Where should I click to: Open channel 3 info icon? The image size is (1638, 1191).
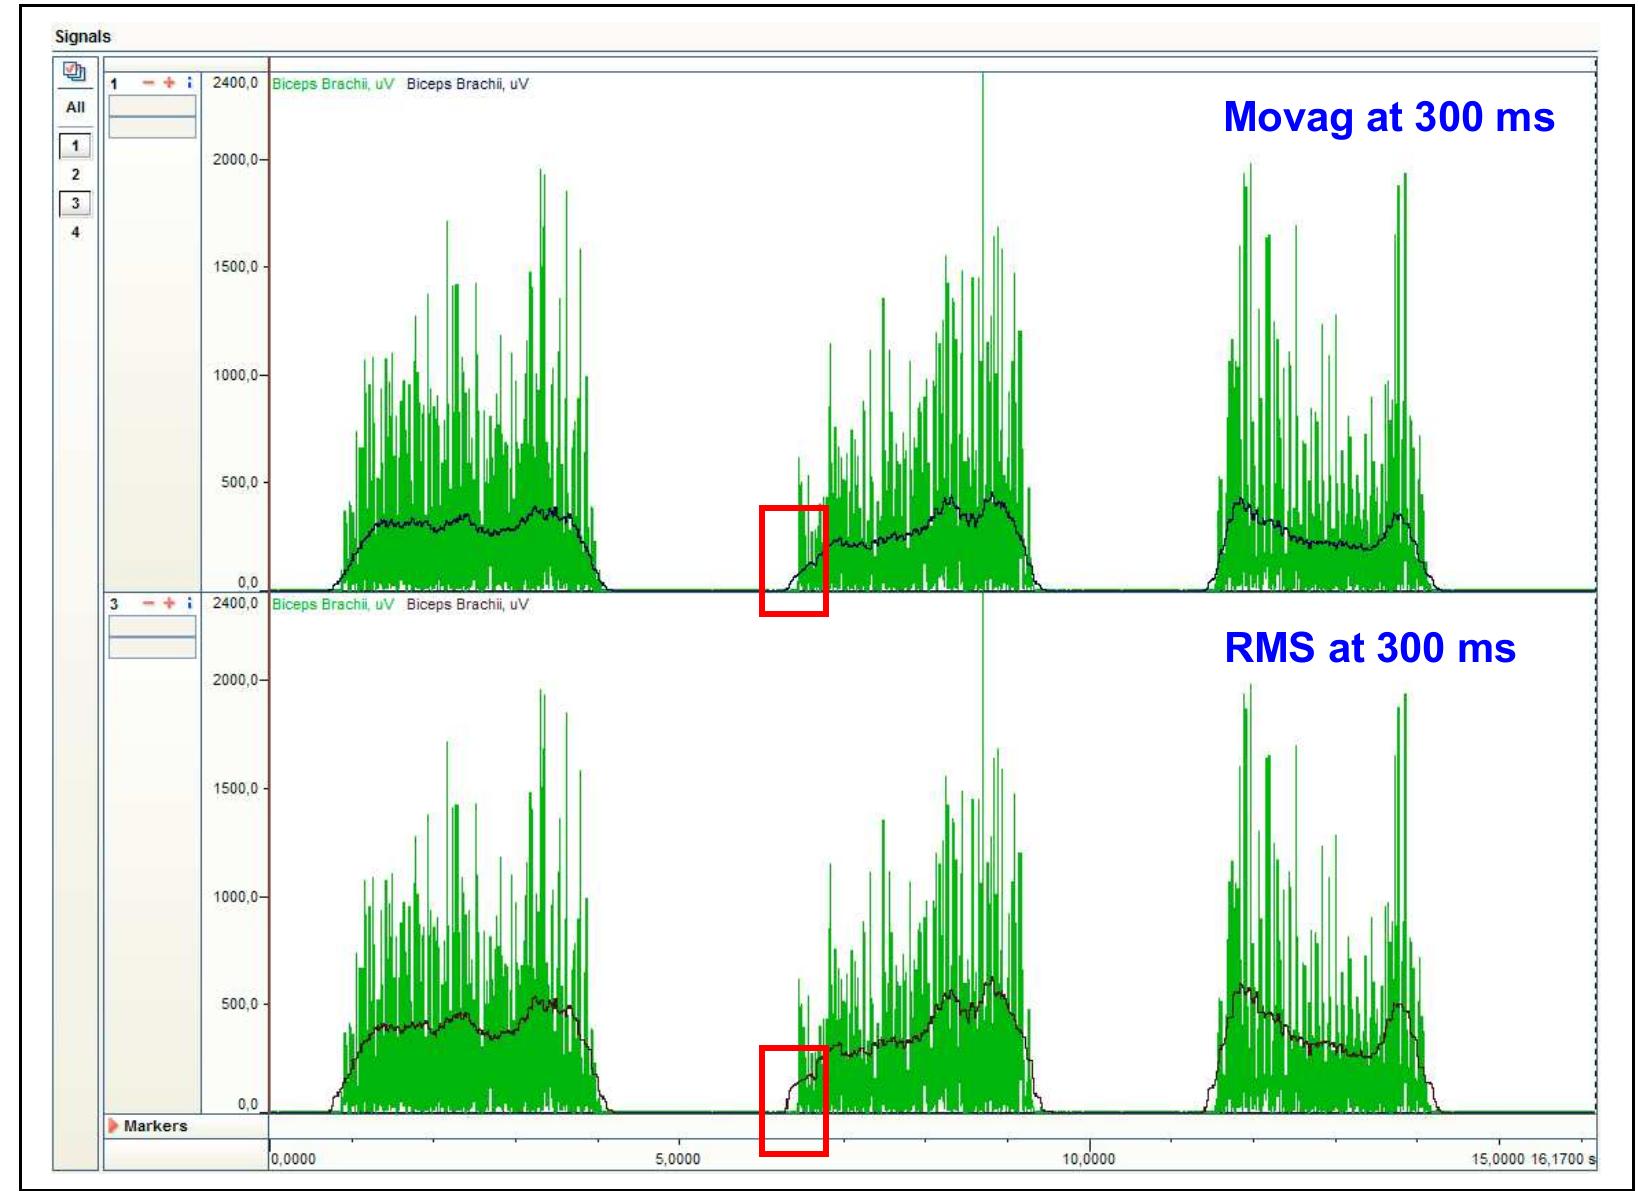pyautogui.click(x=188, y=603)
